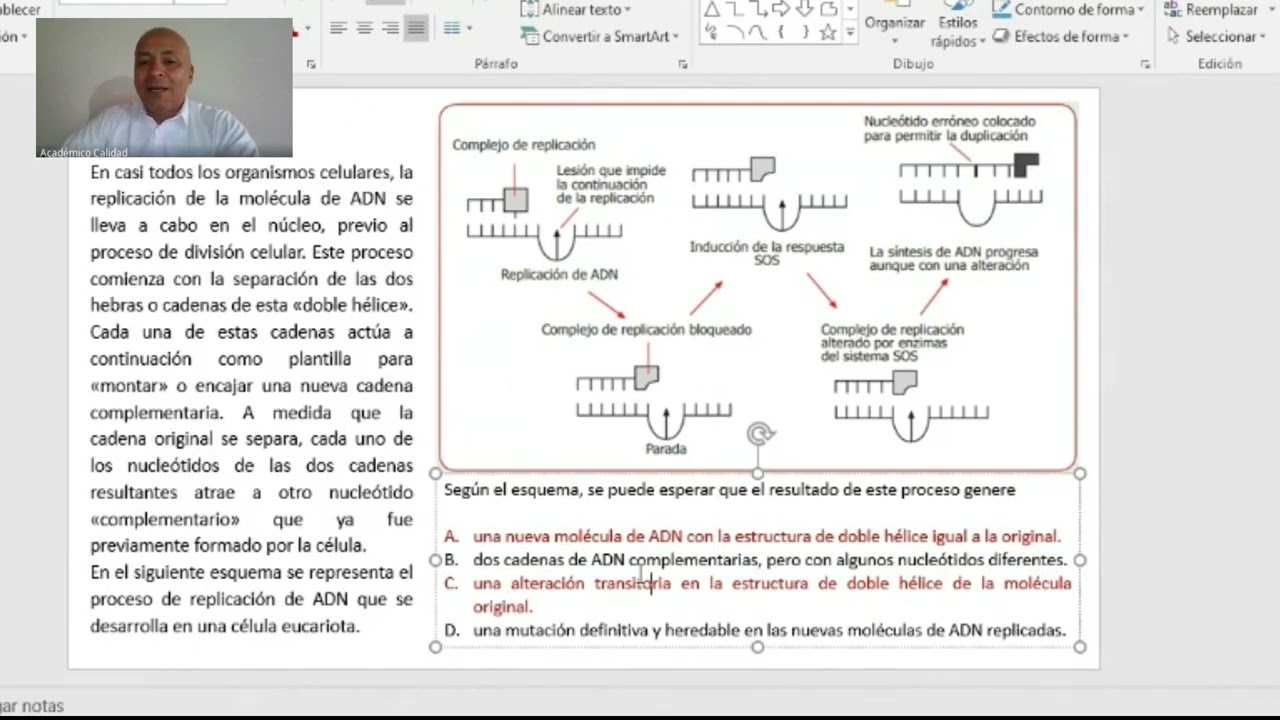Open Convertir a SmartArt menu
Viewport: 1280px width, 720px height.
point(600,36)
